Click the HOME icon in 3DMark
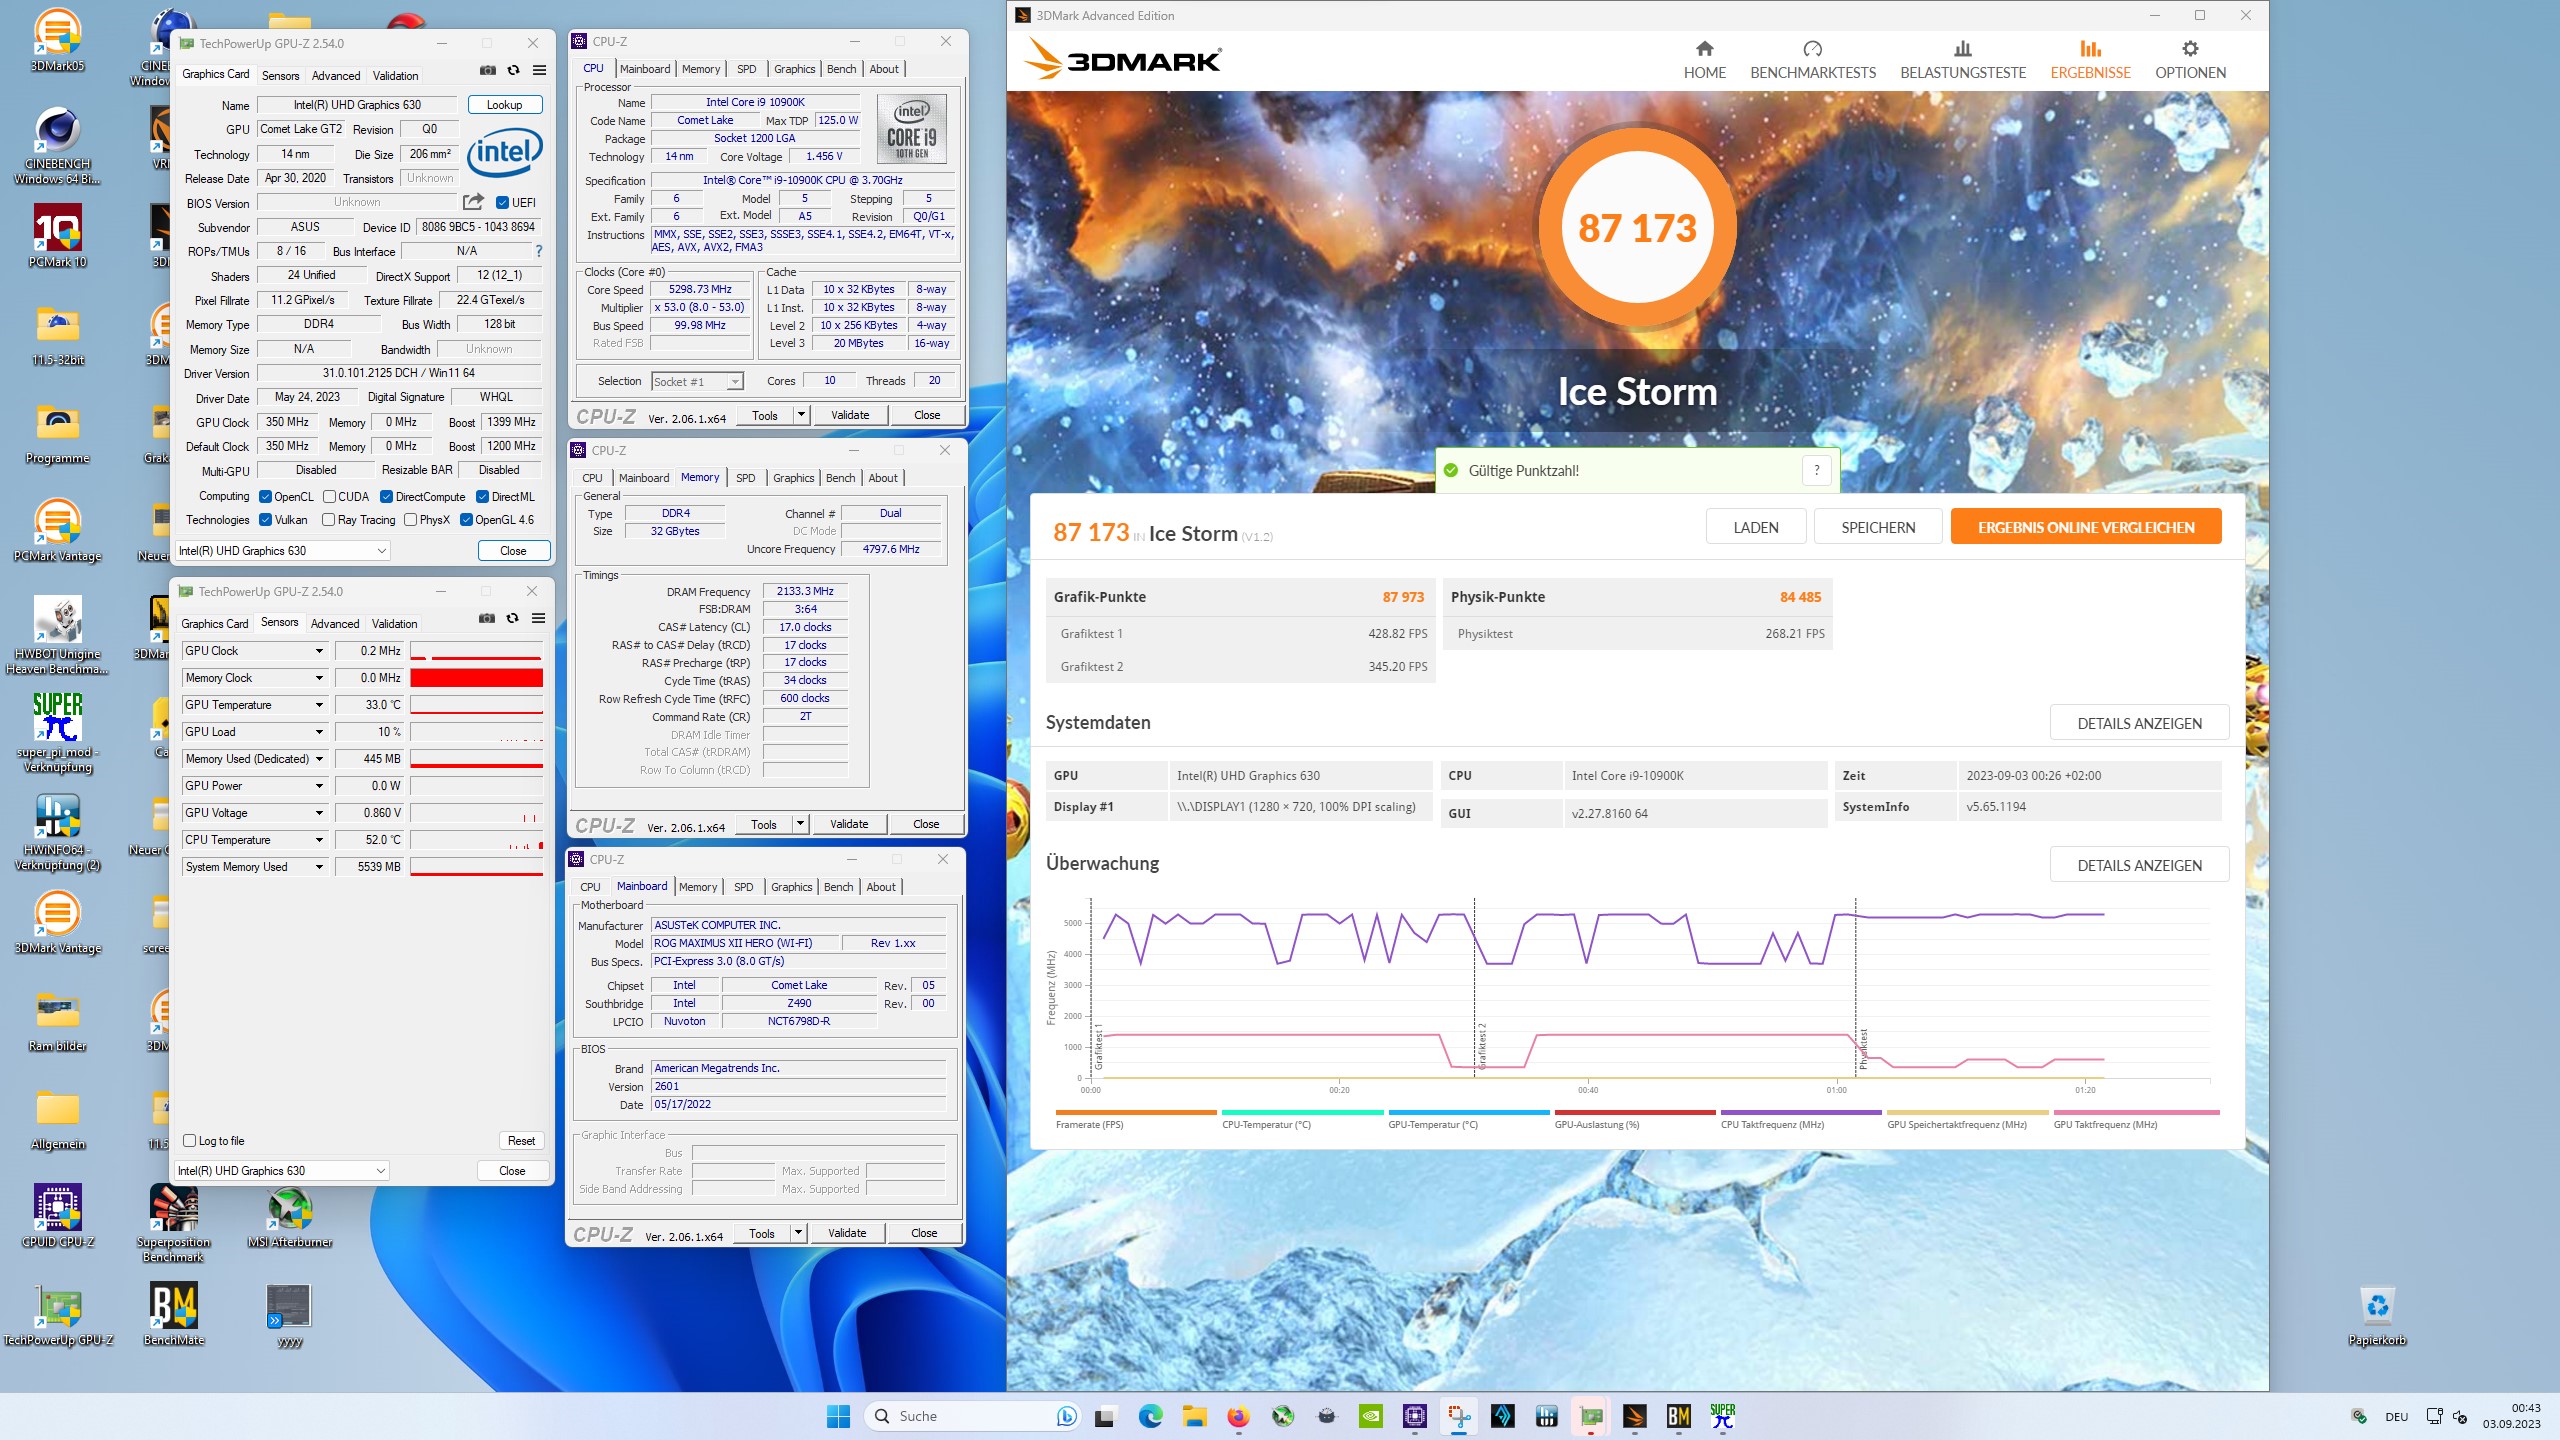This screenshot has width=2560, height=1440. click(x=1704, y=49)
